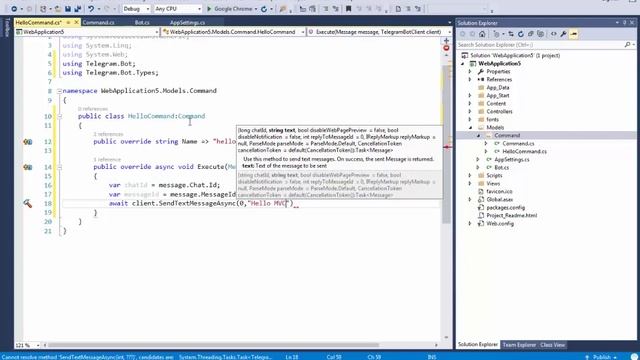This screenshot has height=360, width=640.
Task: Collapse the Models folder
Action: tap(470, 127)
